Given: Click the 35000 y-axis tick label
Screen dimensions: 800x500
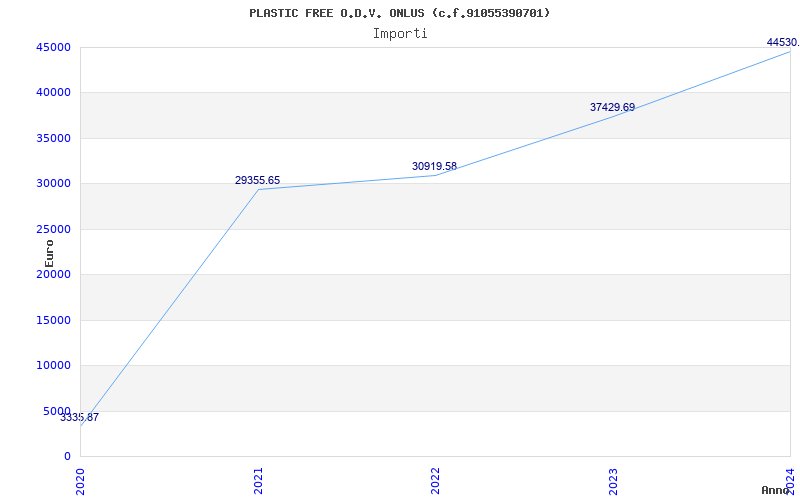Looking at the screenshot, I should [x=52, y=138].
